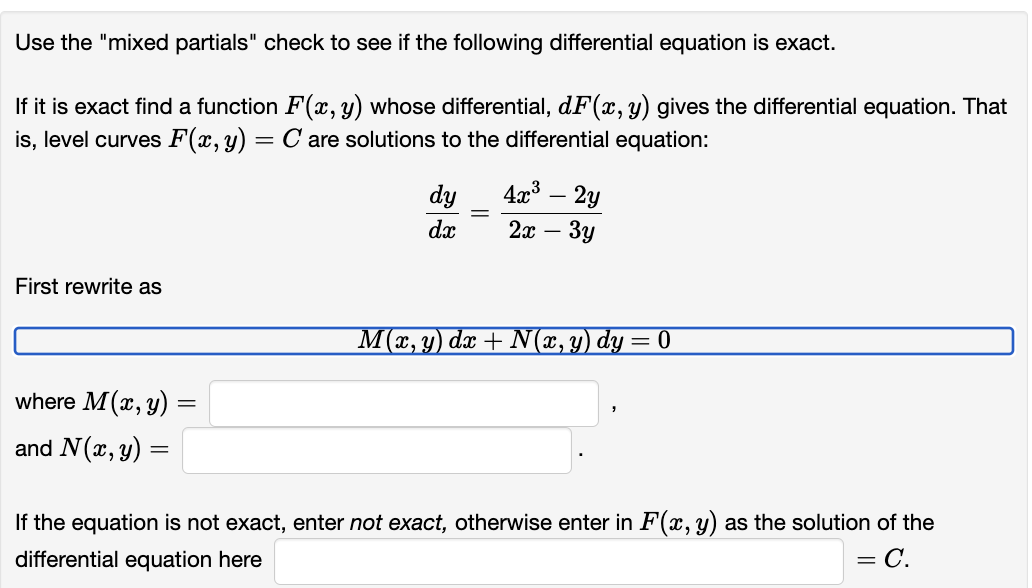The image size is (1032, 588).
Task: Click the "differential equation here" label
Action: (x=138, y=560)
